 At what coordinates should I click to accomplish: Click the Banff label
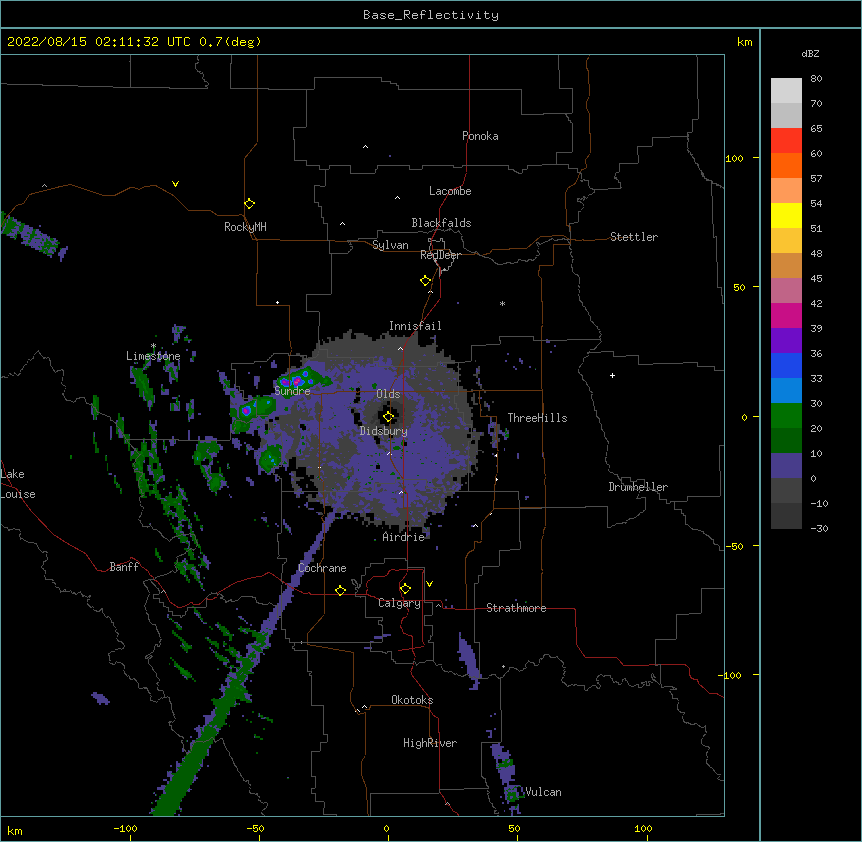point(124,567)
